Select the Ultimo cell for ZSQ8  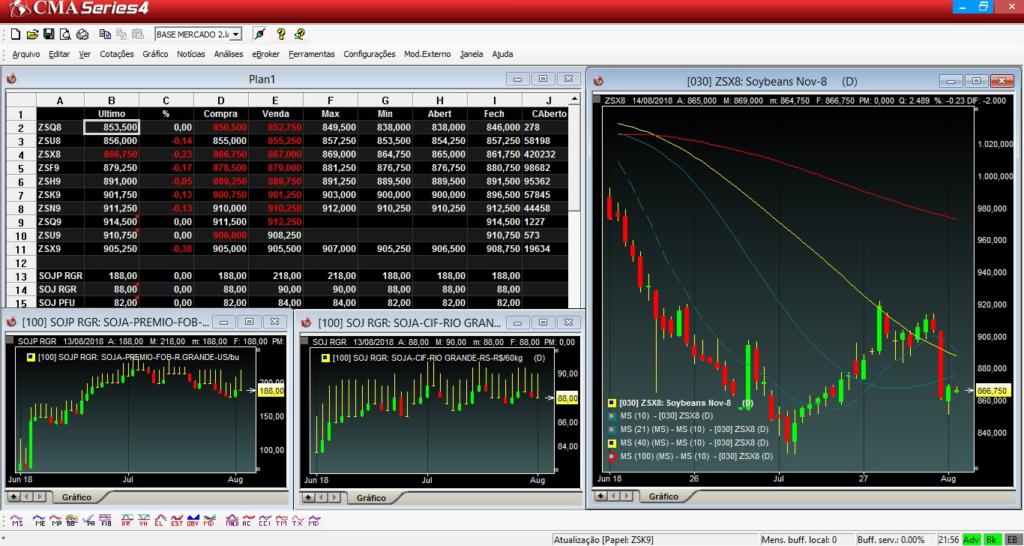coord(111,127)
